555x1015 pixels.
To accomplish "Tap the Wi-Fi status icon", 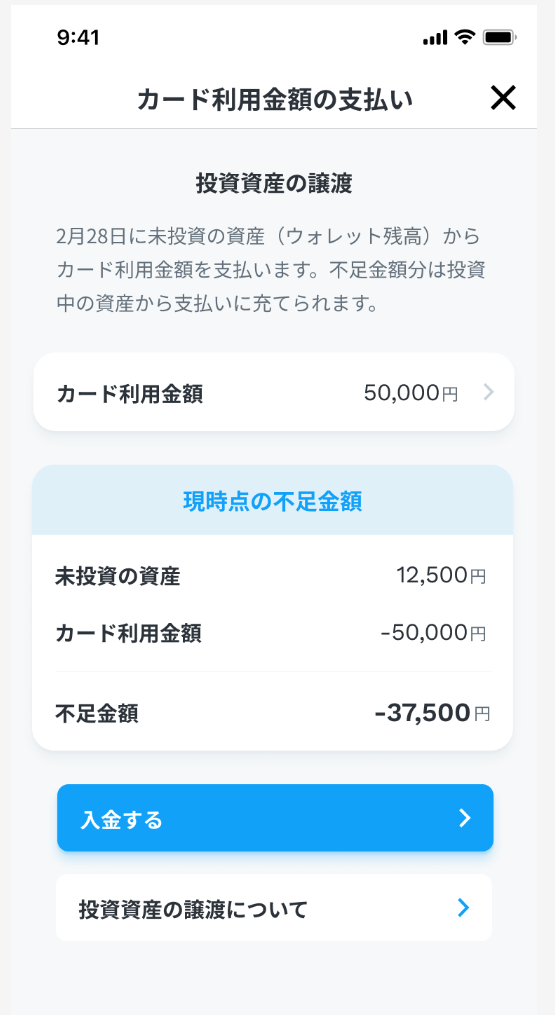I will (464, 38).
